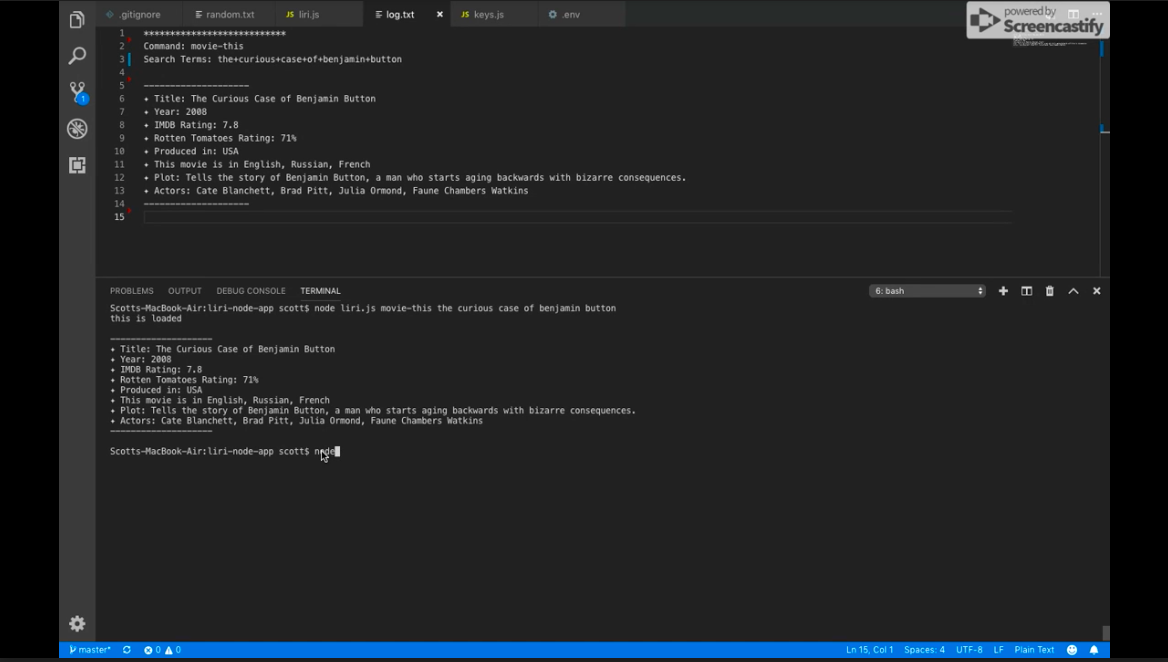
Task: Switch to the .env tab
Action: [x=571, y=14]
